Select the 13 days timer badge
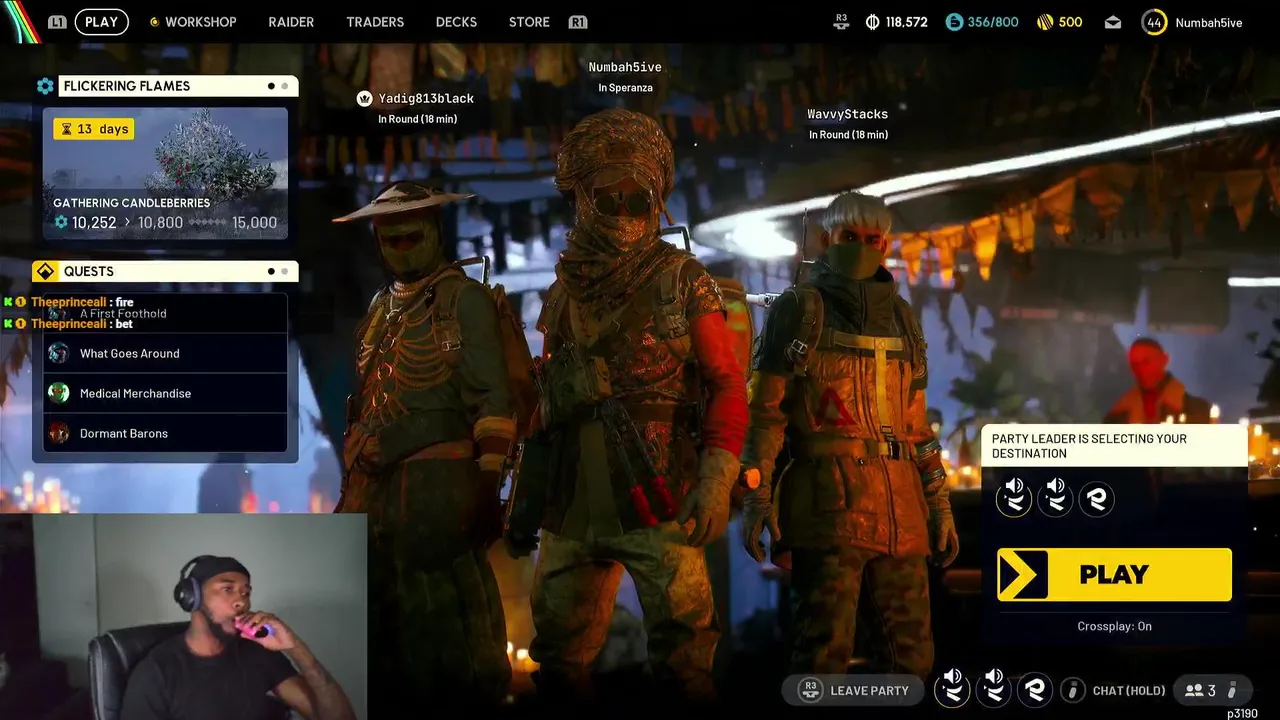Viewport: 1280px width, 720px height. [94, 129]
